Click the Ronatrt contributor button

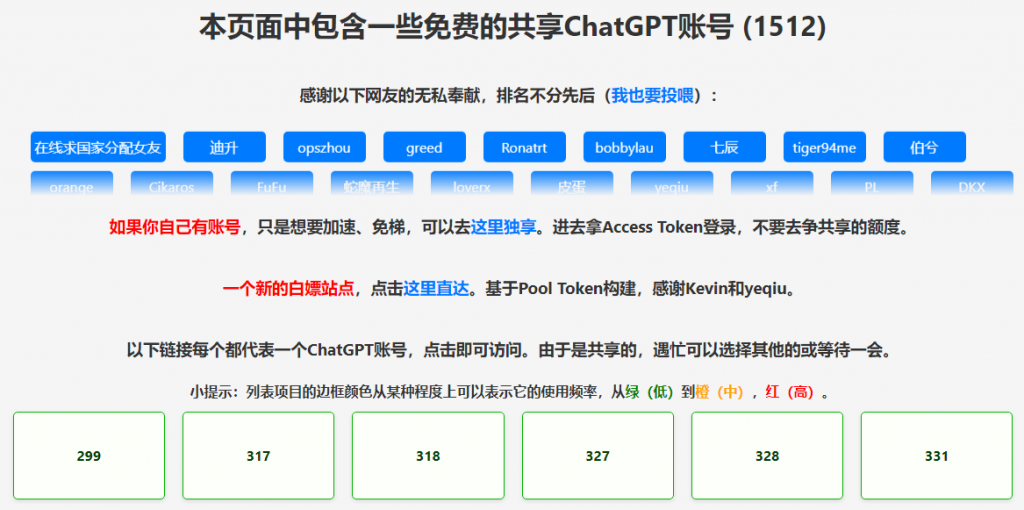coord(524,147)
